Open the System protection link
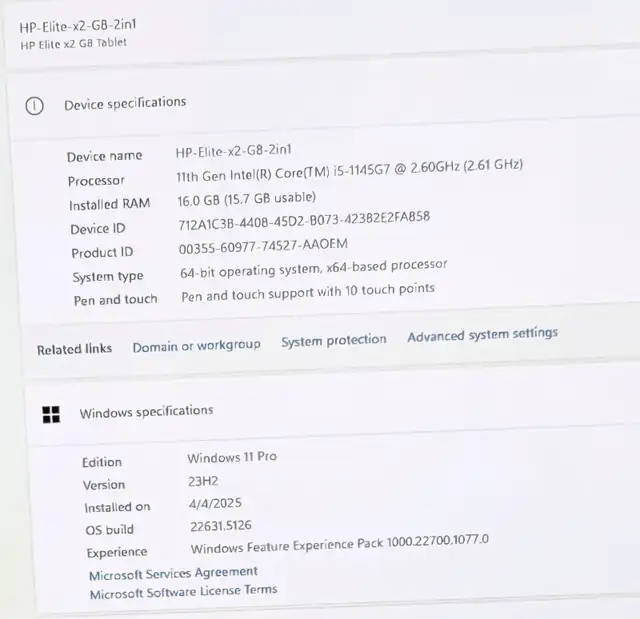Screen dimensions: 640x619 coord(333,340)
